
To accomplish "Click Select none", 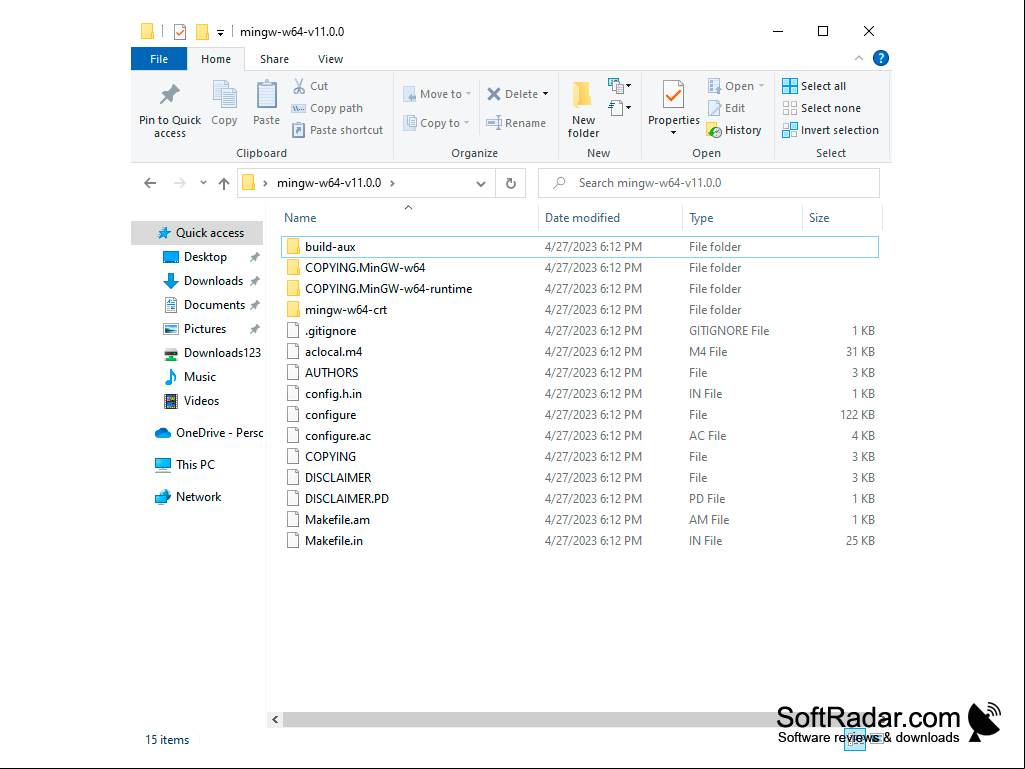I will click(822, 108).
